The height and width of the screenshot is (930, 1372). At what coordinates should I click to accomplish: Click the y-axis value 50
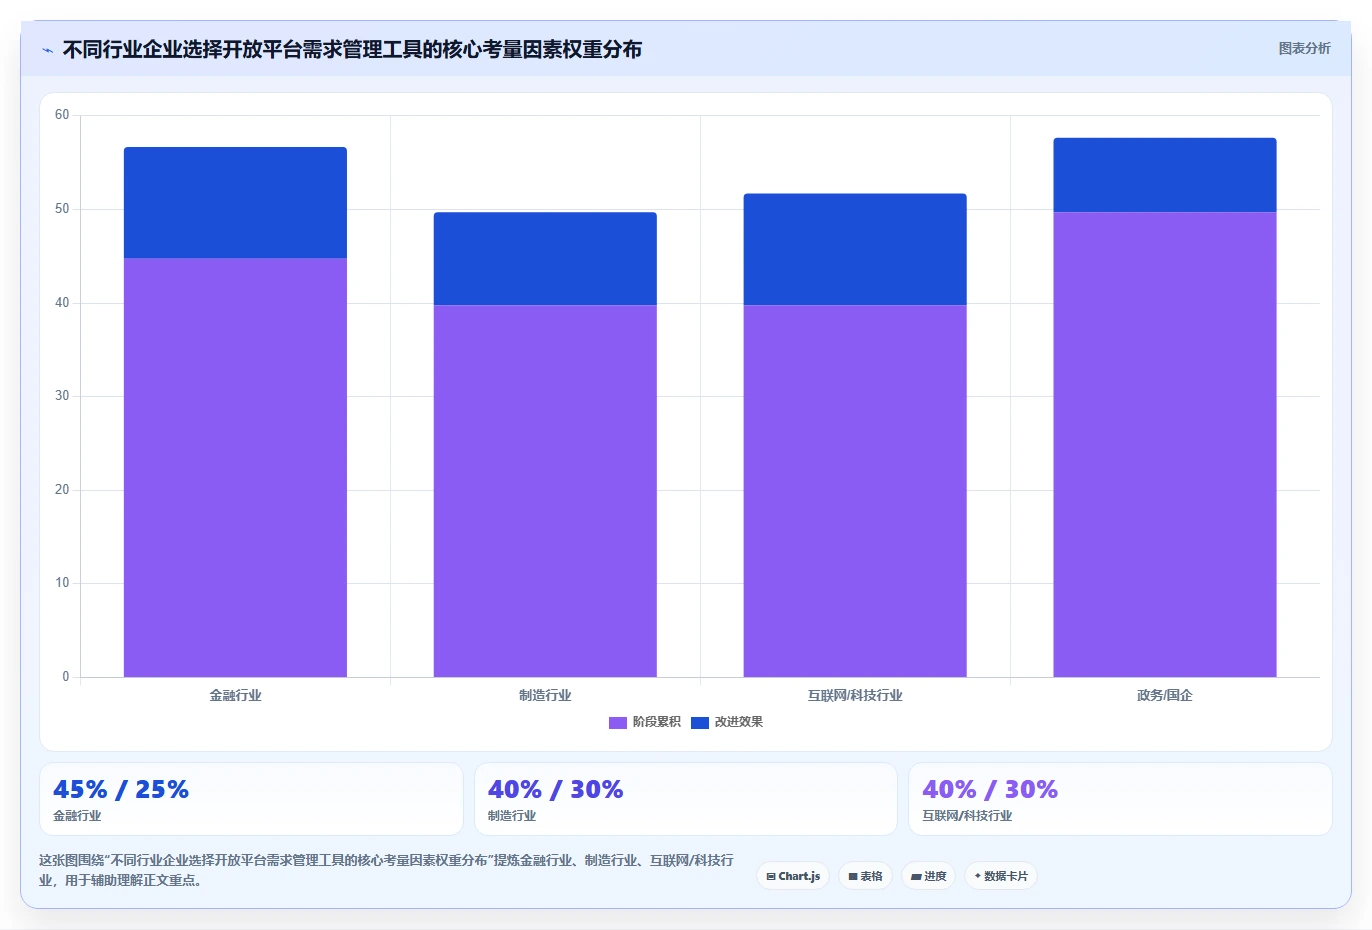coord(62,209)
